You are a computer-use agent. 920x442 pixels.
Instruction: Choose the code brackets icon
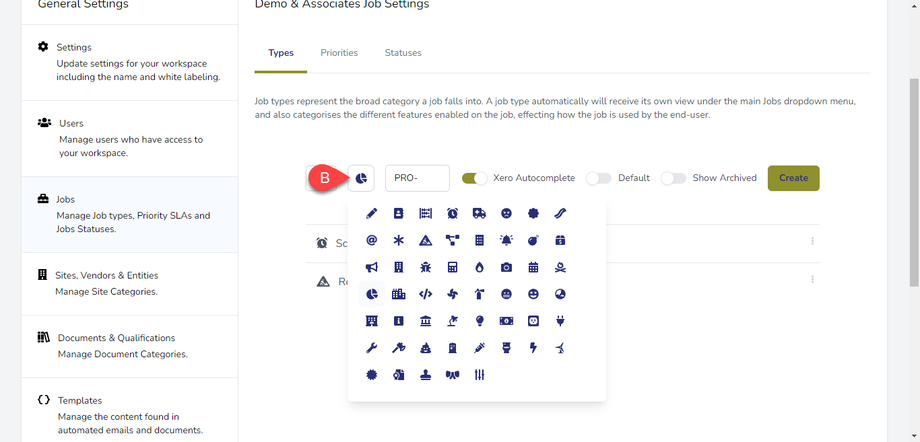(425, 294)
